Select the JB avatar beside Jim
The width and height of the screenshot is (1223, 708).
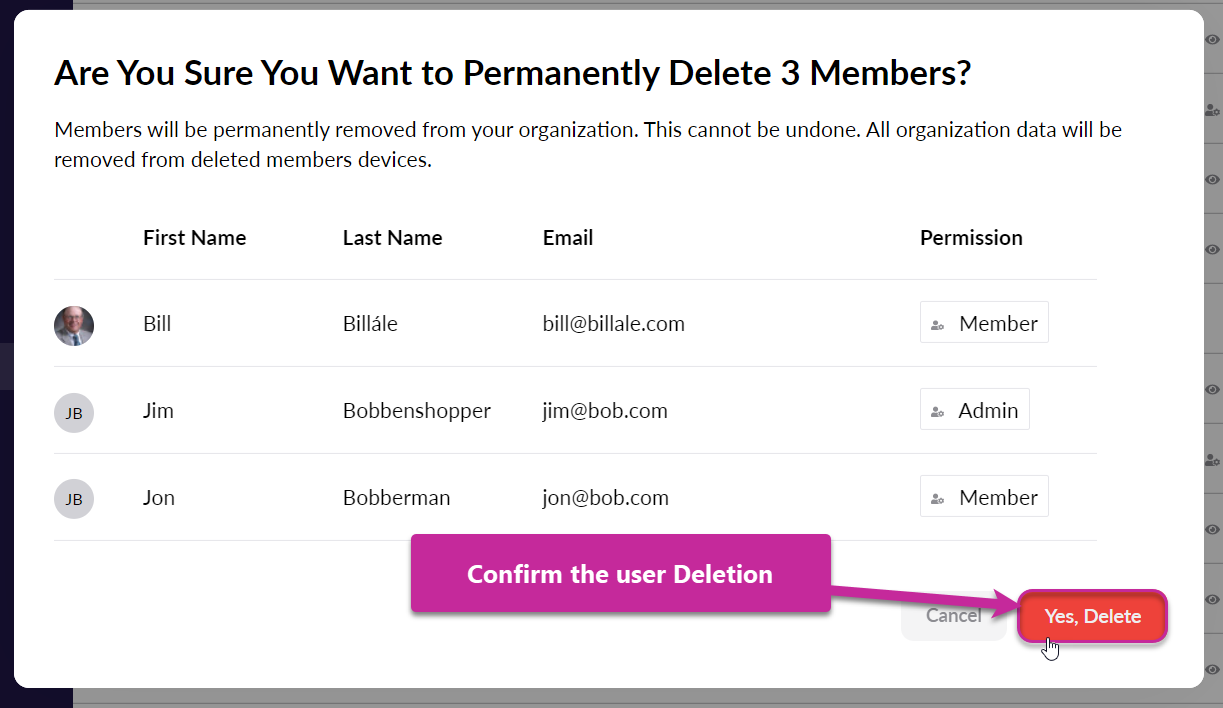coord(74,412)
